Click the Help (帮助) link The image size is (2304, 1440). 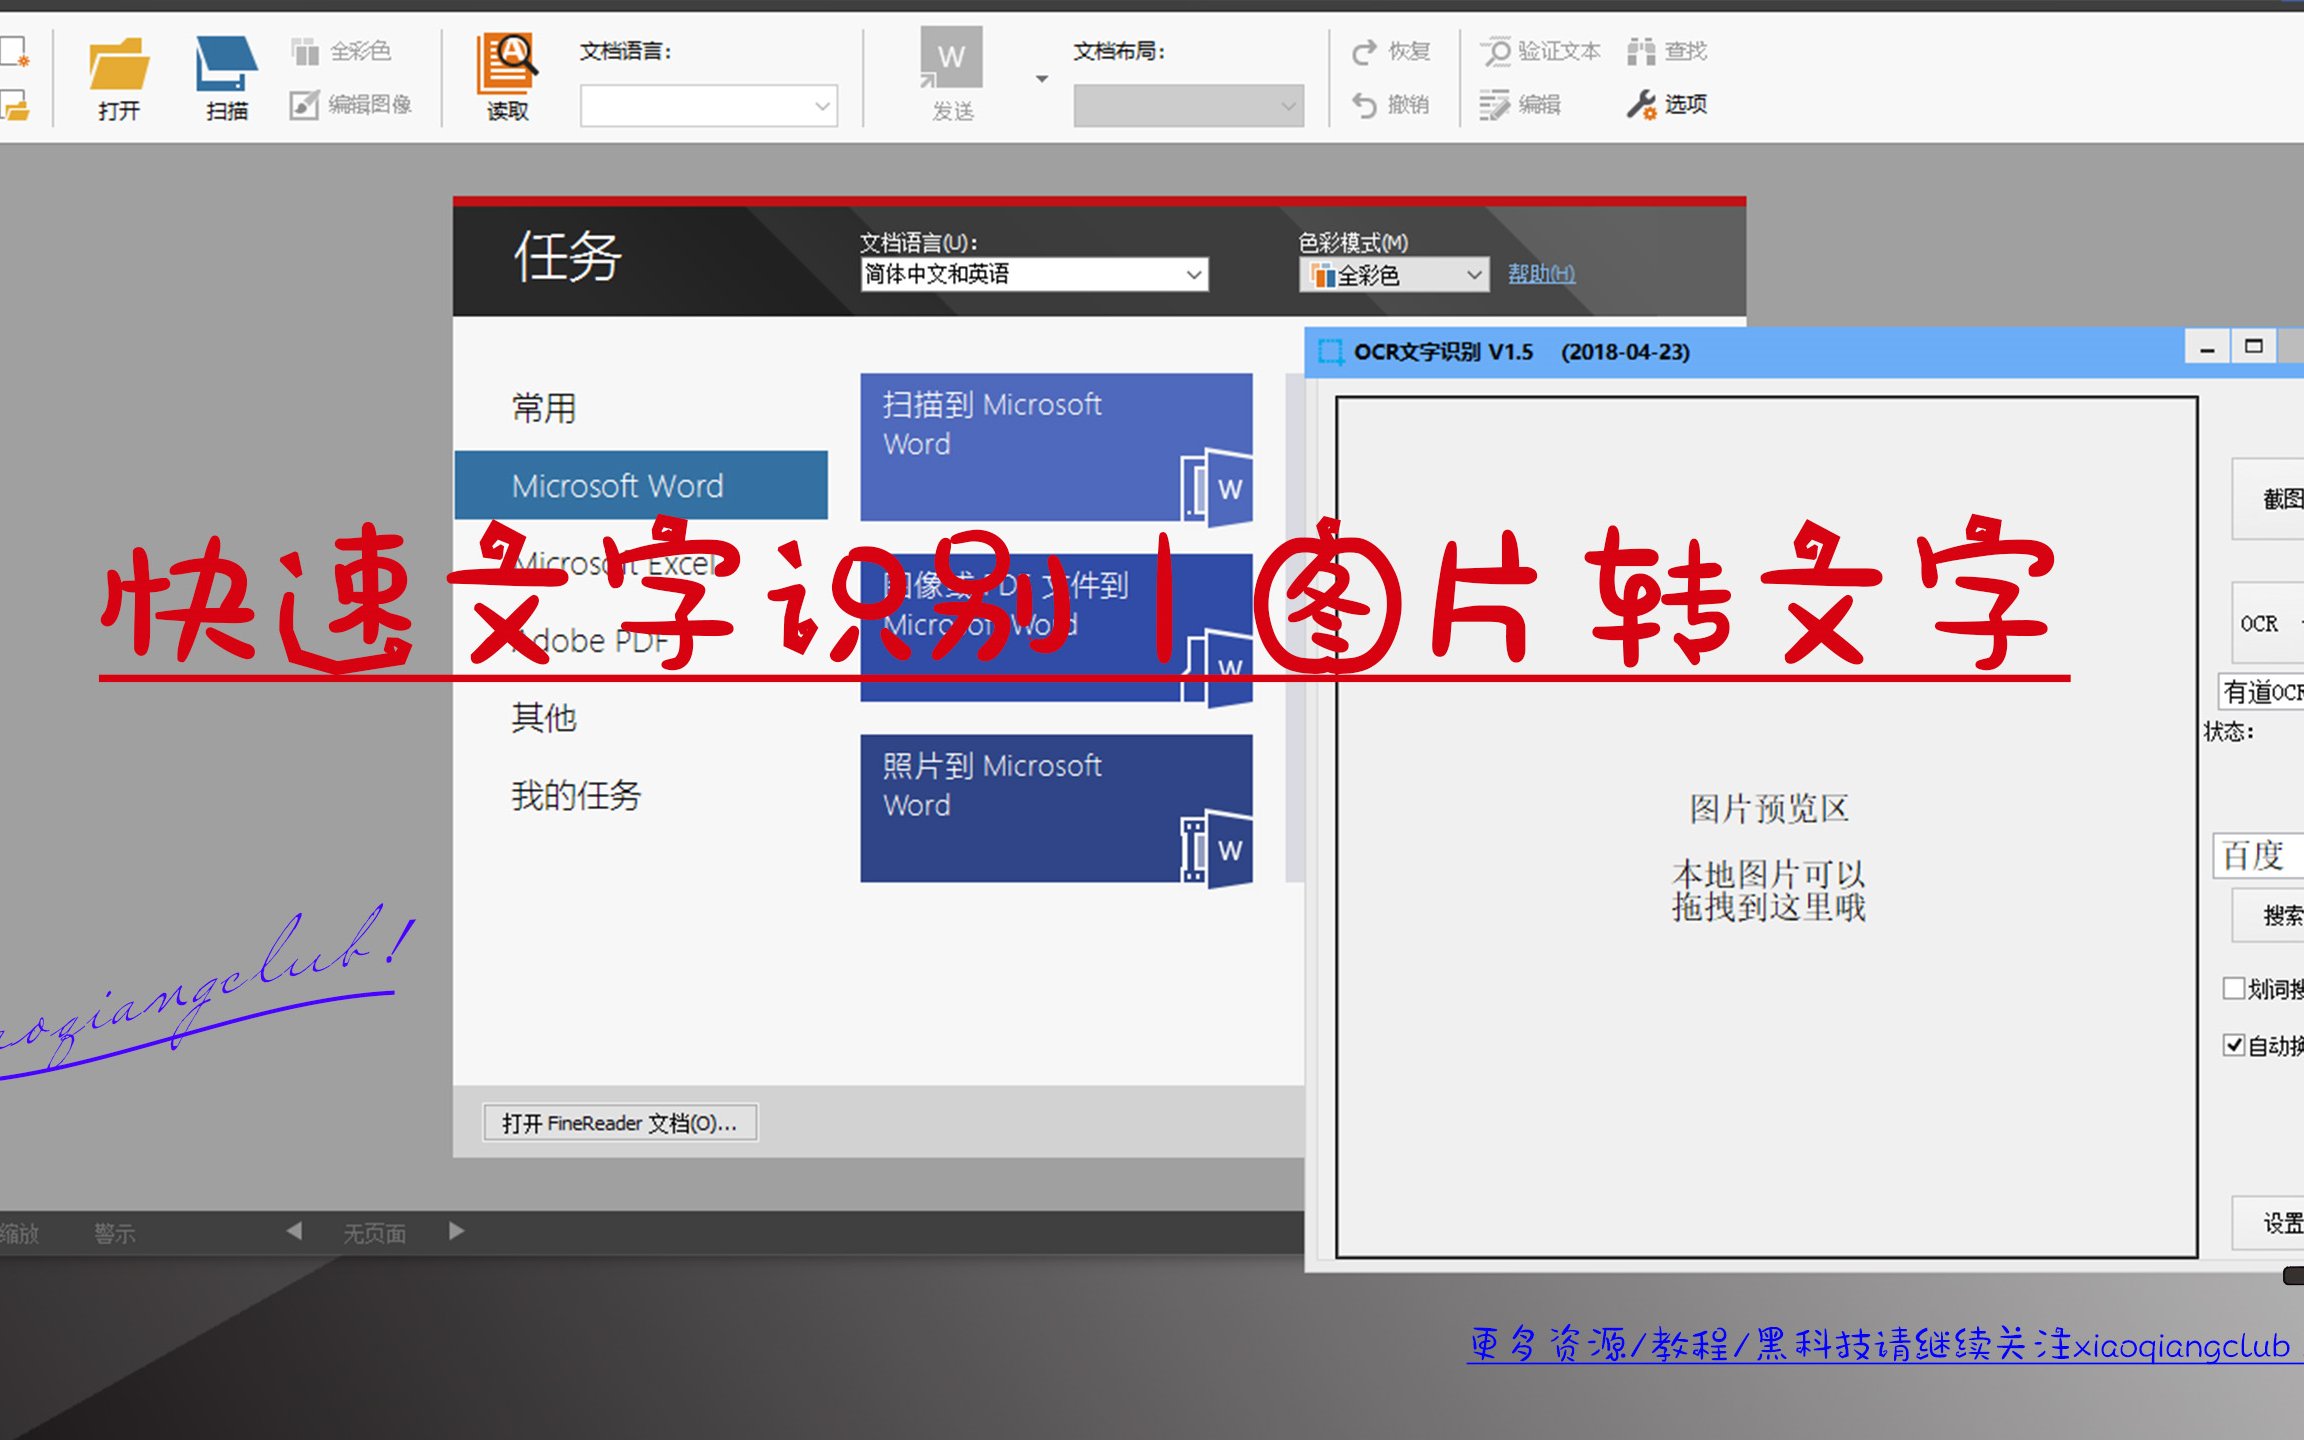pyautogui.click(x=1541, y=274)
